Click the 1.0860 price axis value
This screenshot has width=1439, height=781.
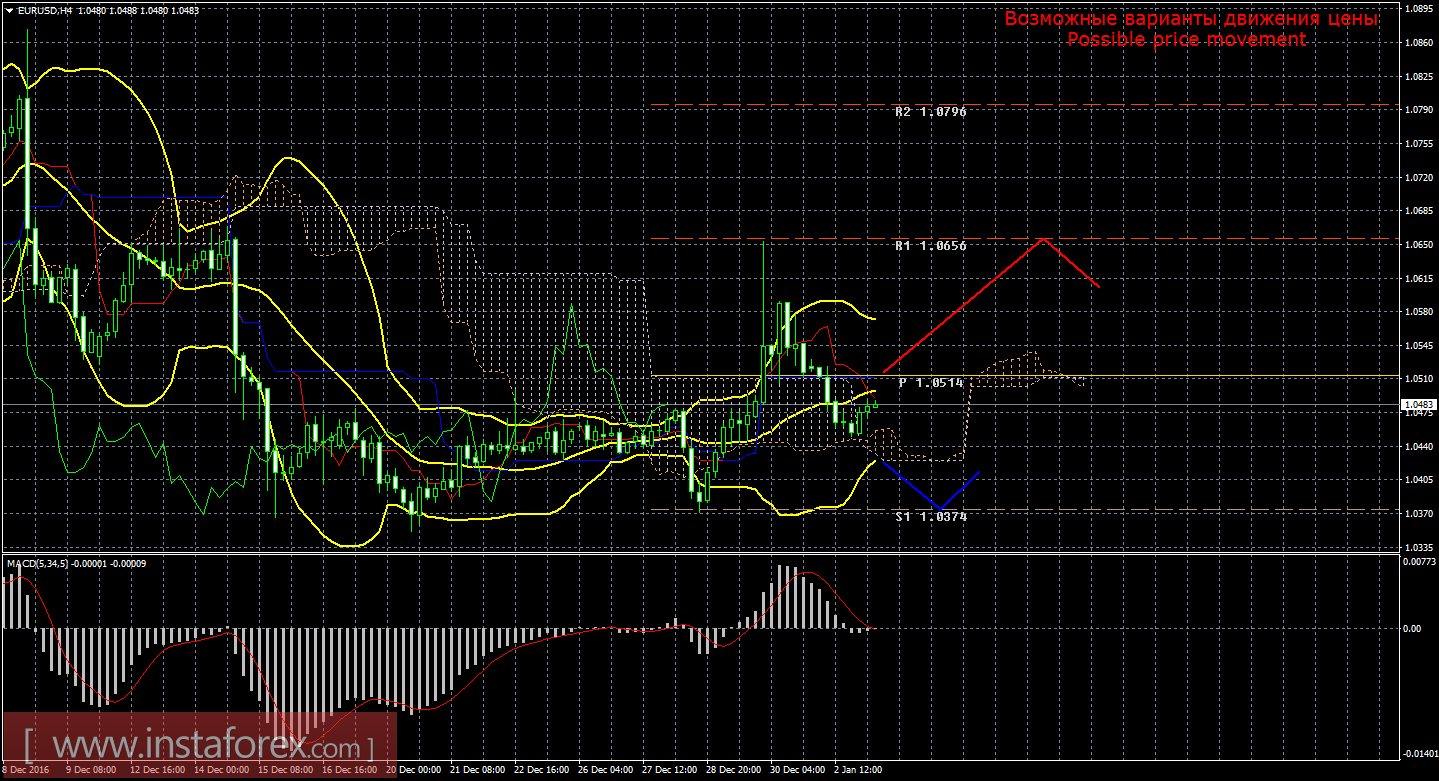click(x=1419, y=43)
